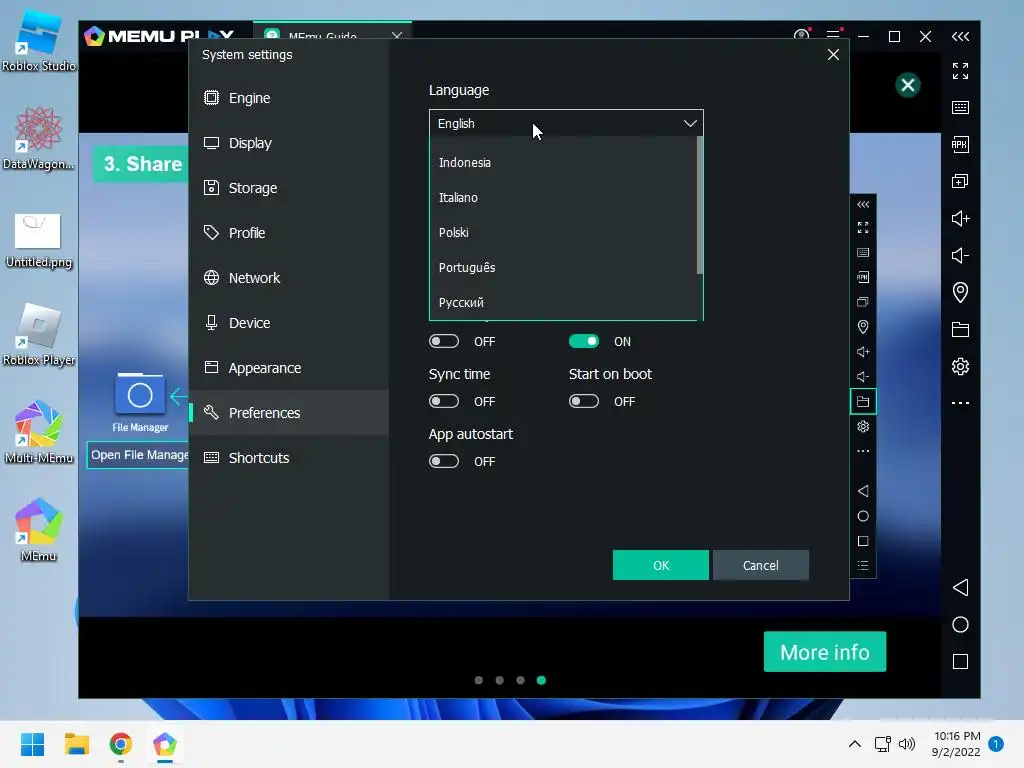Image resolution: width=1024 pixels, height=768 pixels.
Task: Click the gear icon in guide sidebar
Action: [x=863, y=426]
